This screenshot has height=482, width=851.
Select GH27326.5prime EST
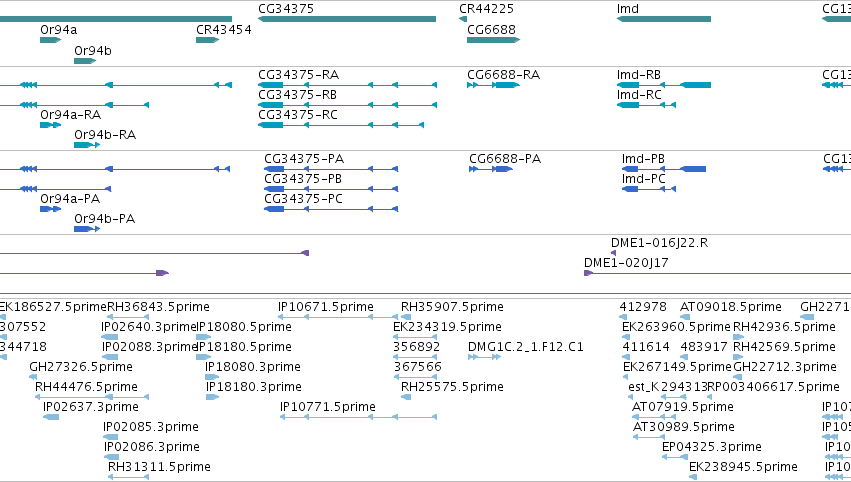[33, 377]
